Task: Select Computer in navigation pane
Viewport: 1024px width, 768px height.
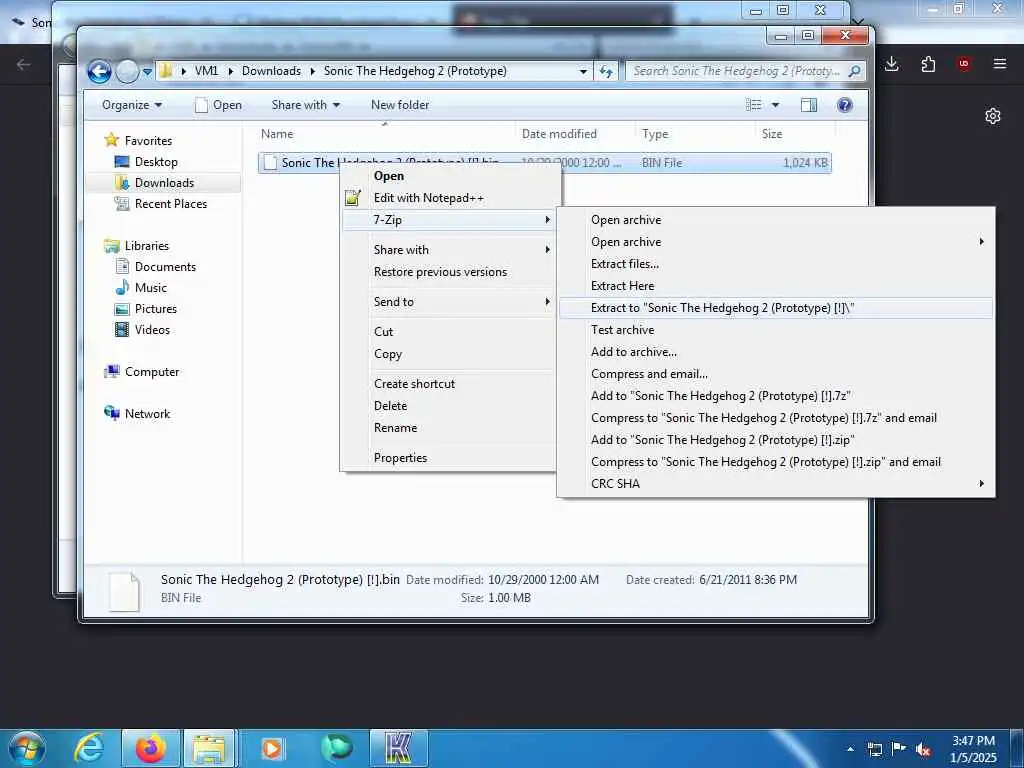Action: [x=152, y=372]
